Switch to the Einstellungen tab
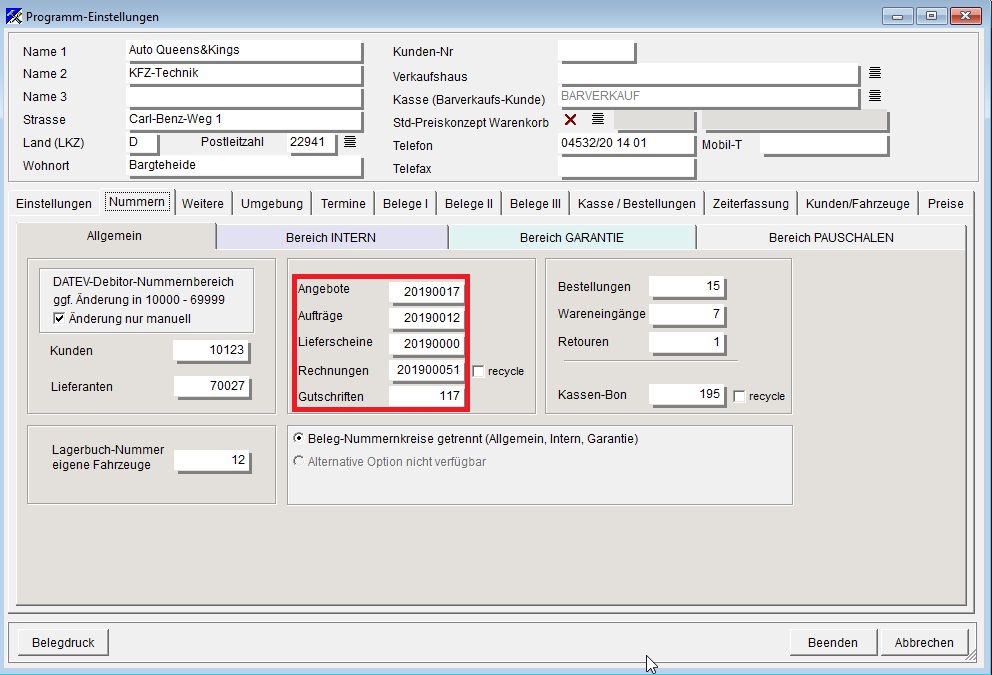 [54, 203]
